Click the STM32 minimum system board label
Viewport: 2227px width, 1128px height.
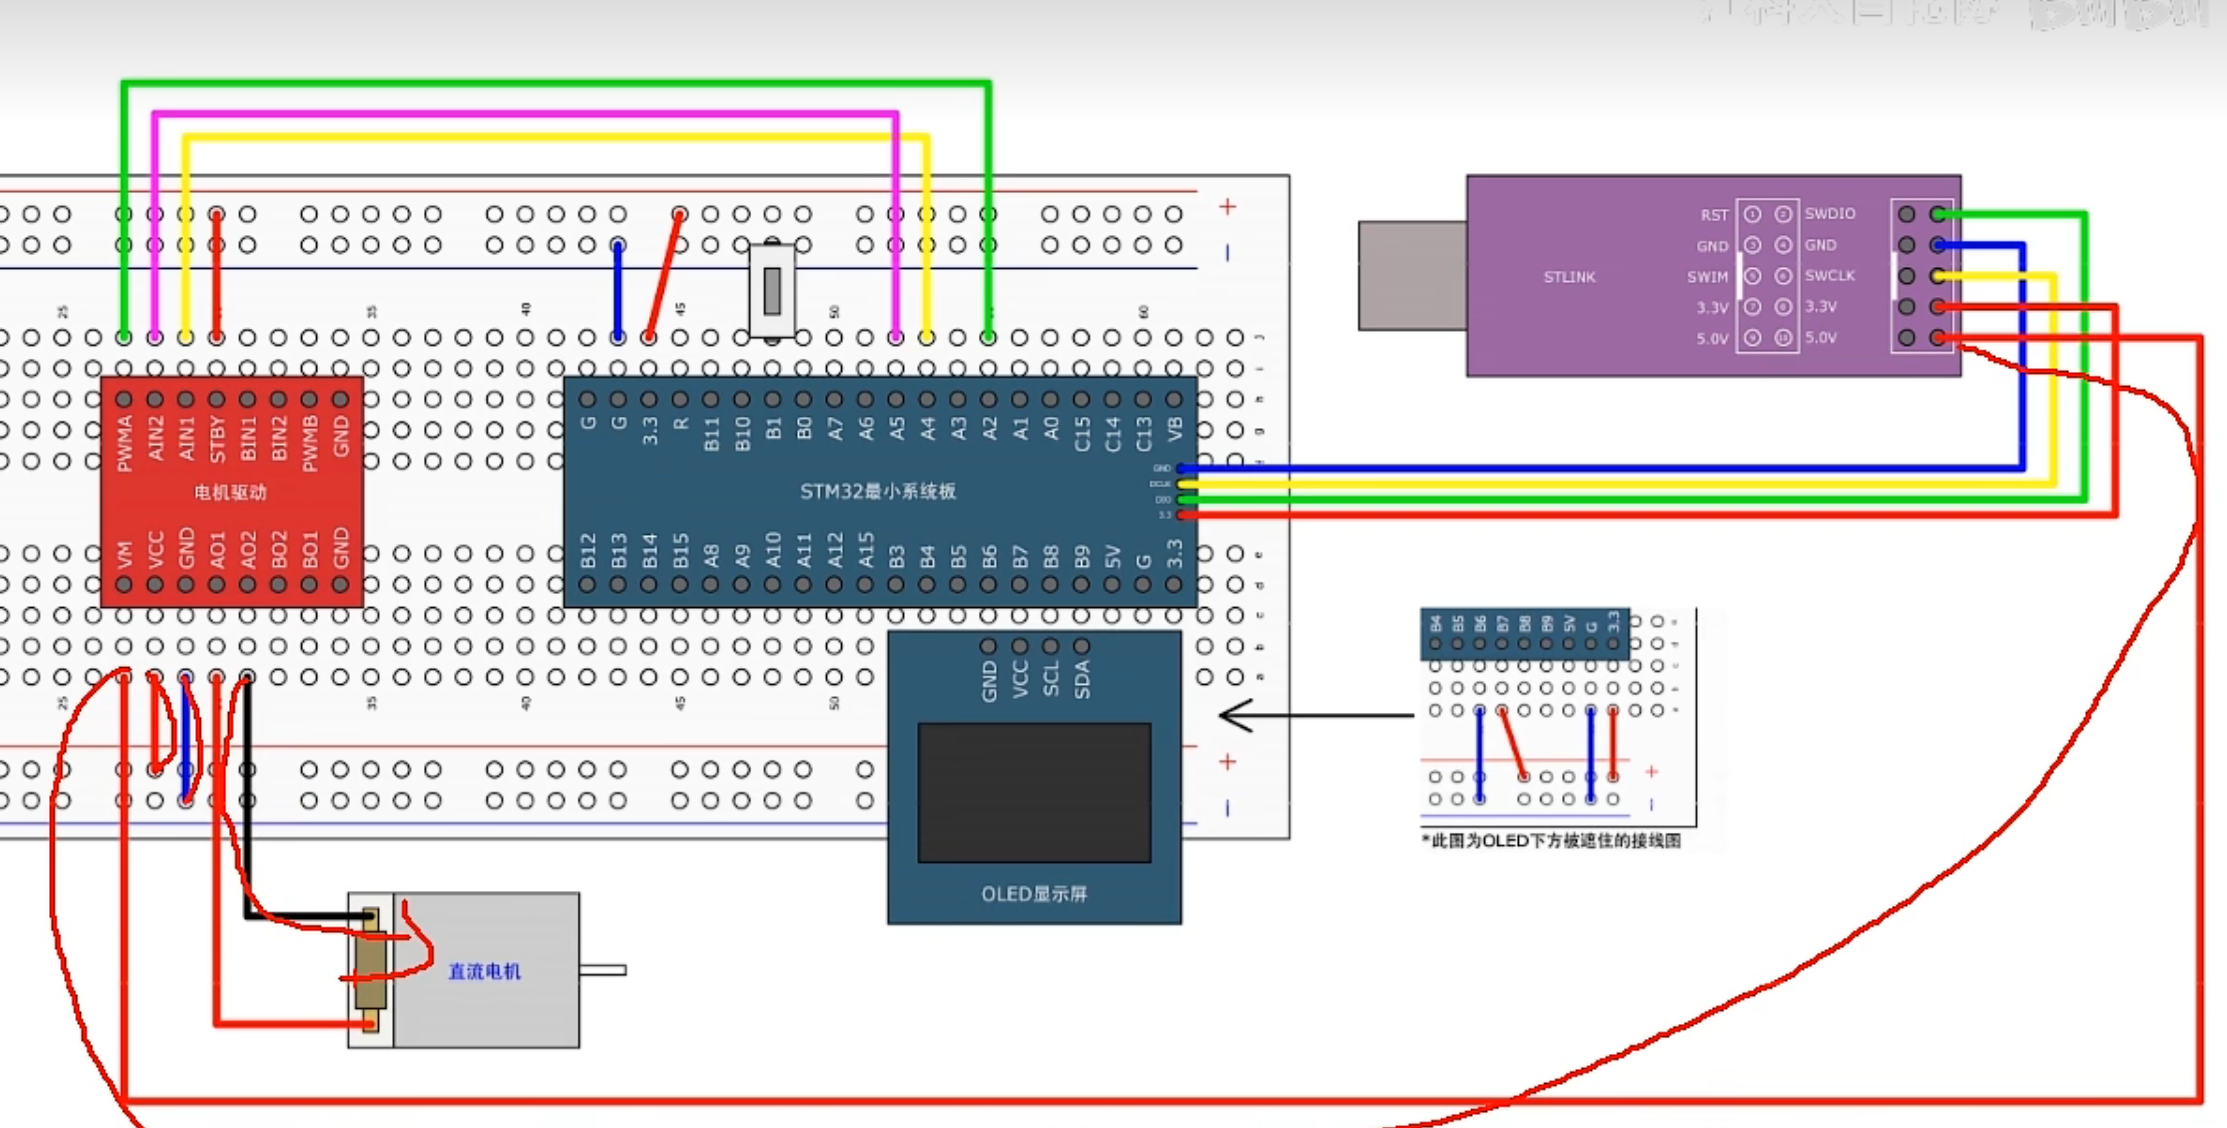click(x=877, y=491)
